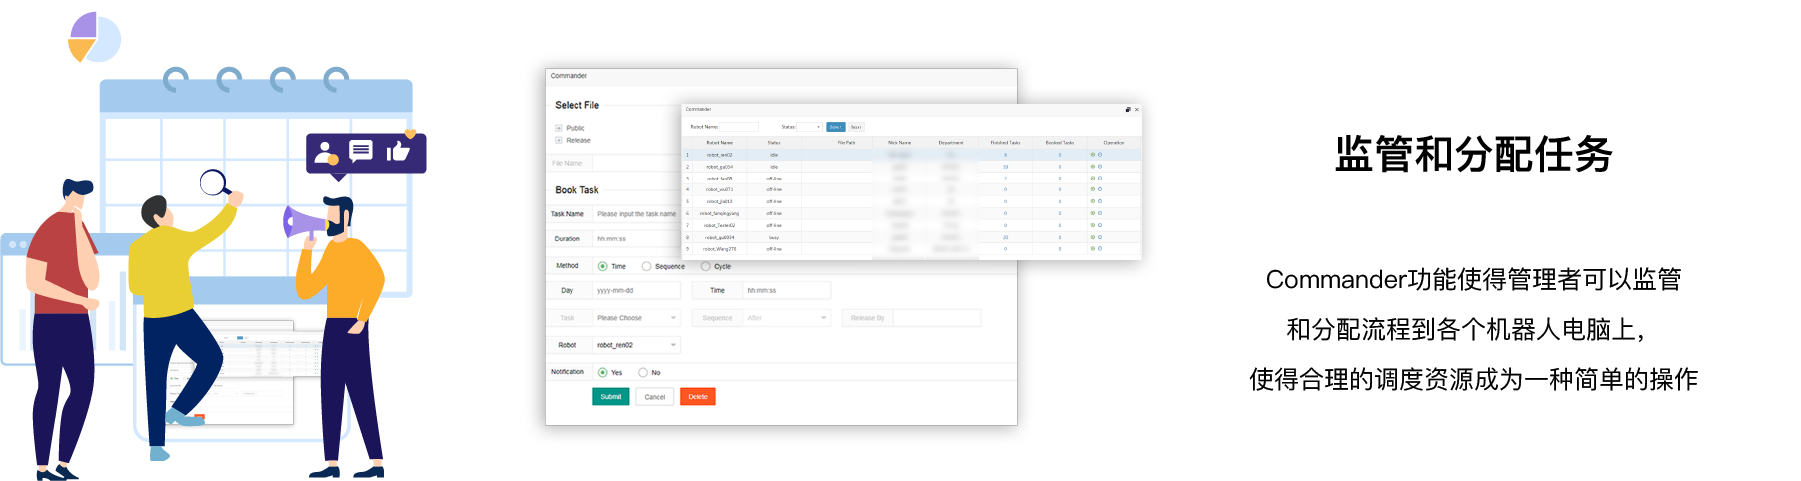Open the Robot dropdown showing robot_ren02
Screen dimensions: 1801x481
click(637, 345)
